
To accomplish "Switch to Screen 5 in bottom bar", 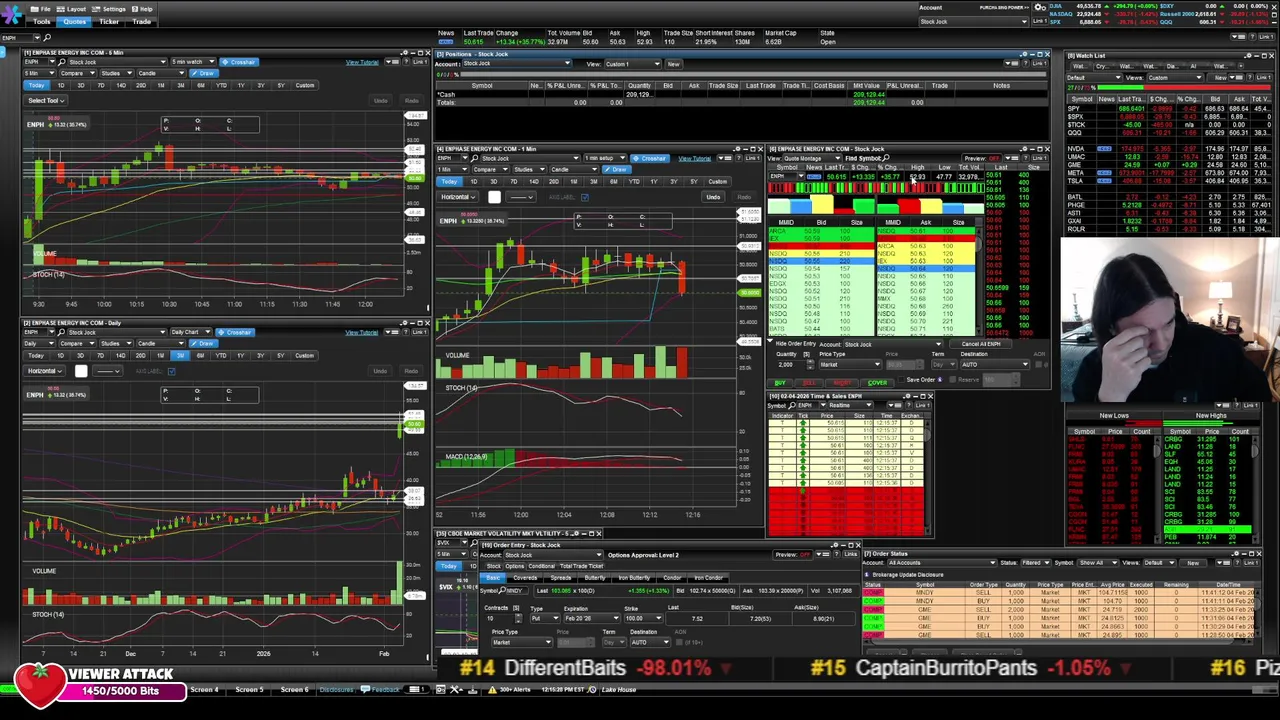I will point(250,689).
